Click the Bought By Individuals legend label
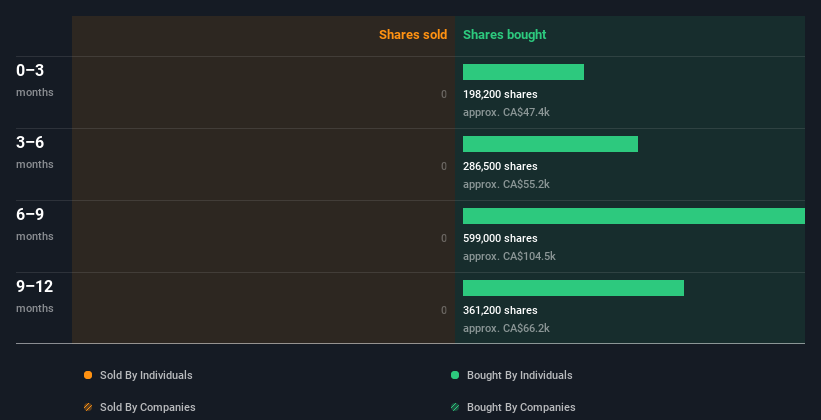 point(519,375)
